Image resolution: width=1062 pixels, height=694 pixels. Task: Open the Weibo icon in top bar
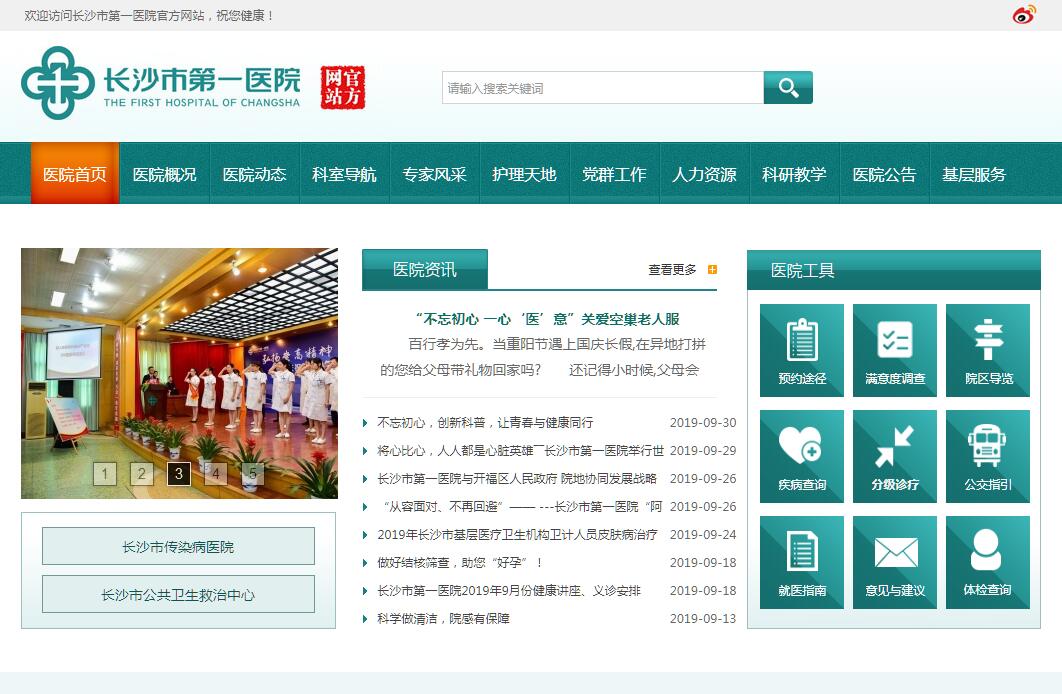point(1024,15)
